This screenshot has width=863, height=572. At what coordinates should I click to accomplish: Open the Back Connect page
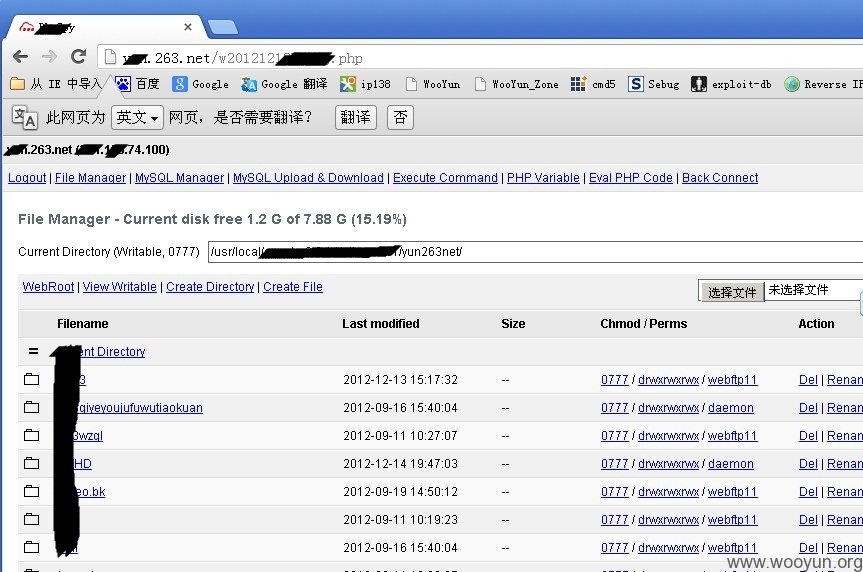point(720,178)
